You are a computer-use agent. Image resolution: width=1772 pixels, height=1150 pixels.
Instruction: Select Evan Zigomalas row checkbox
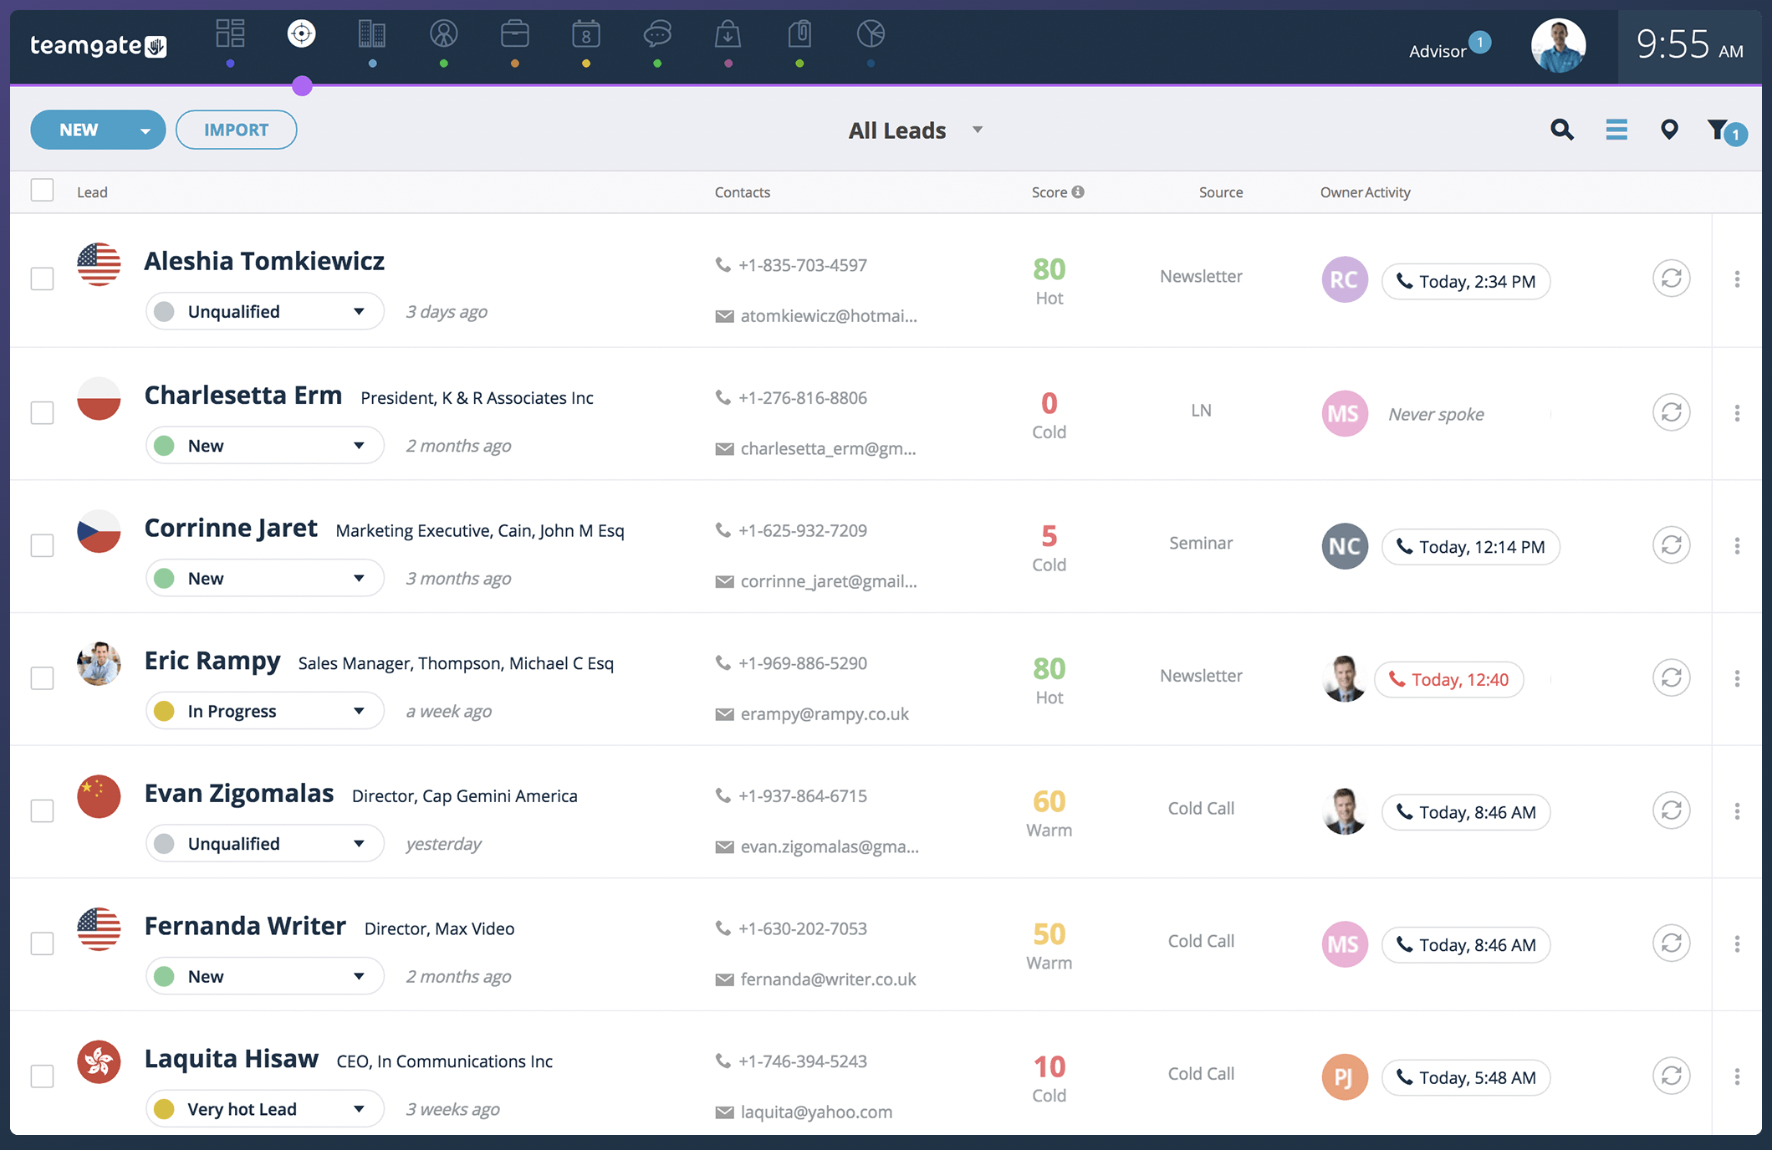(x=42, y=811)
